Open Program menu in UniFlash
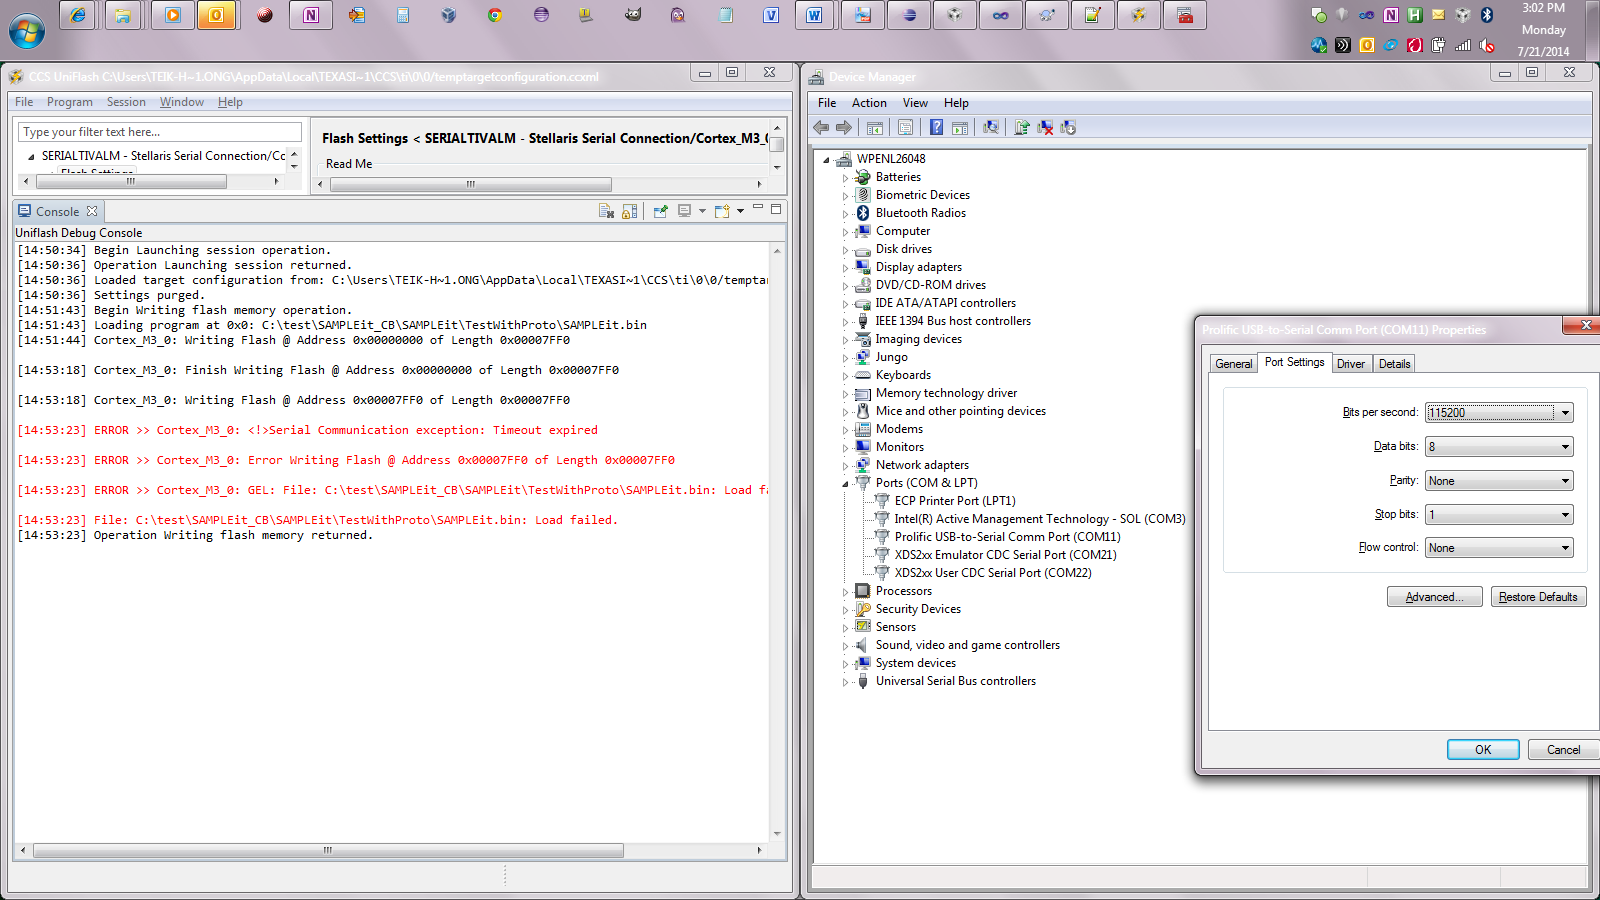 (70, 102)
